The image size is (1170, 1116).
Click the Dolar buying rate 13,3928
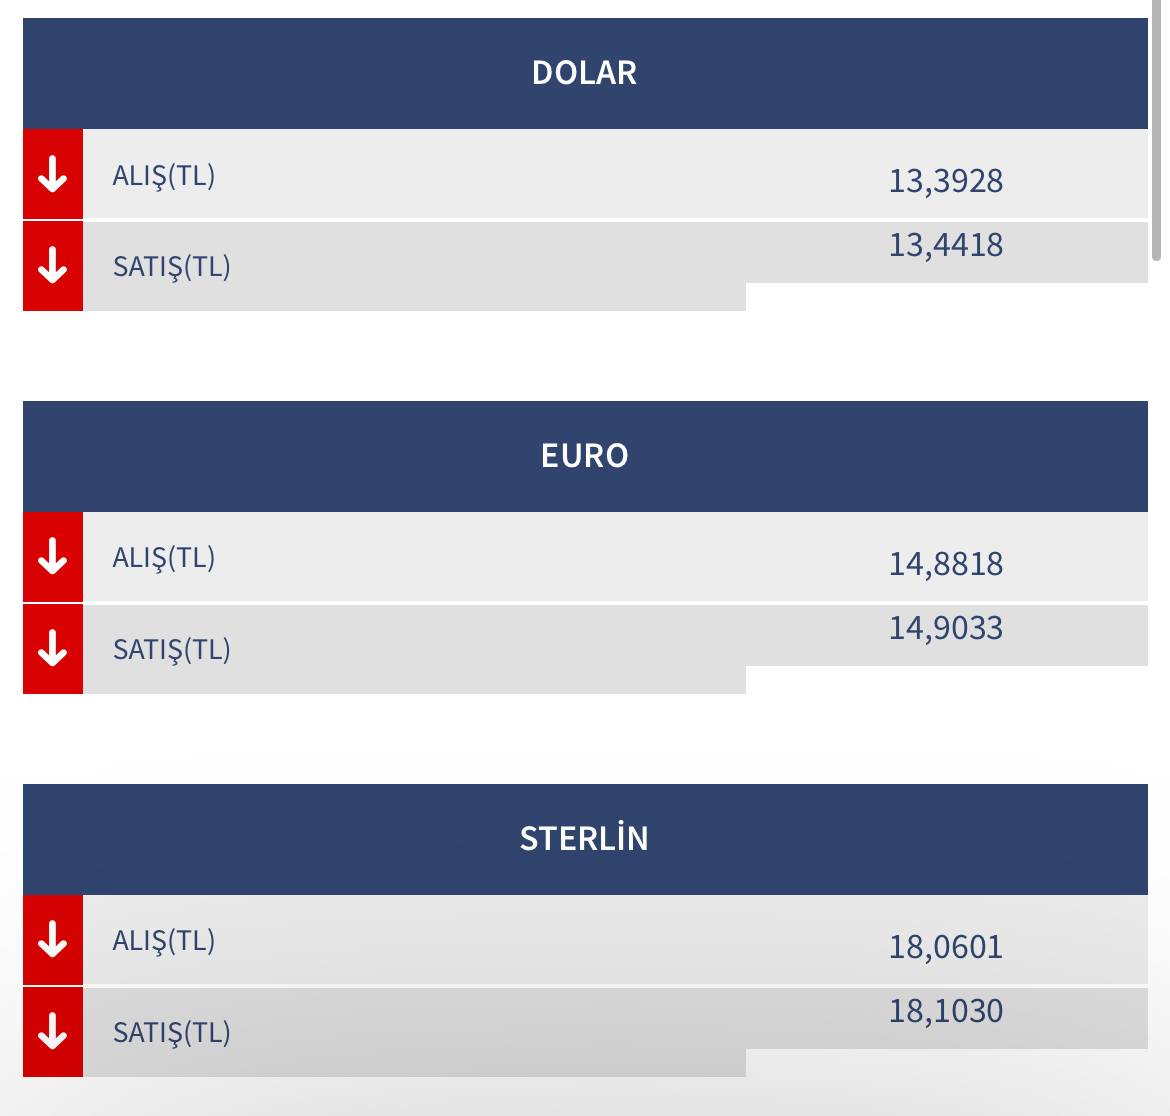pyautogui.click(x=945, y=181)
